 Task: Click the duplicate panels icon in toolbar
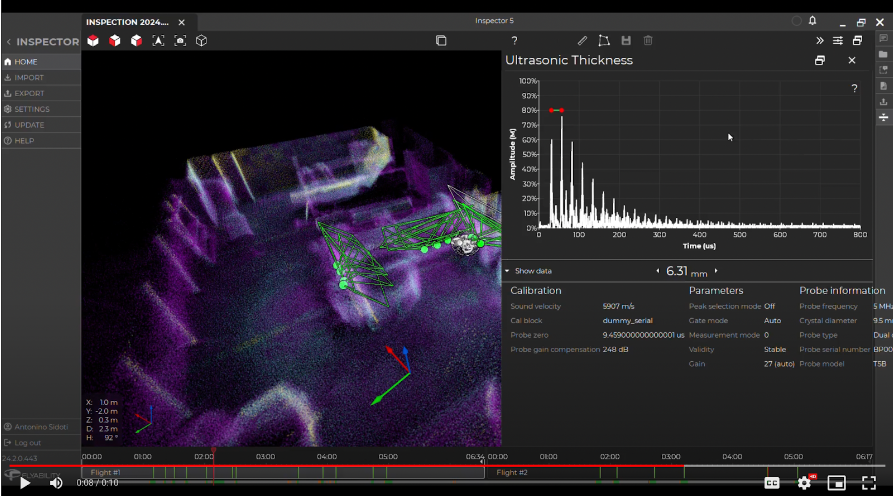441,40
